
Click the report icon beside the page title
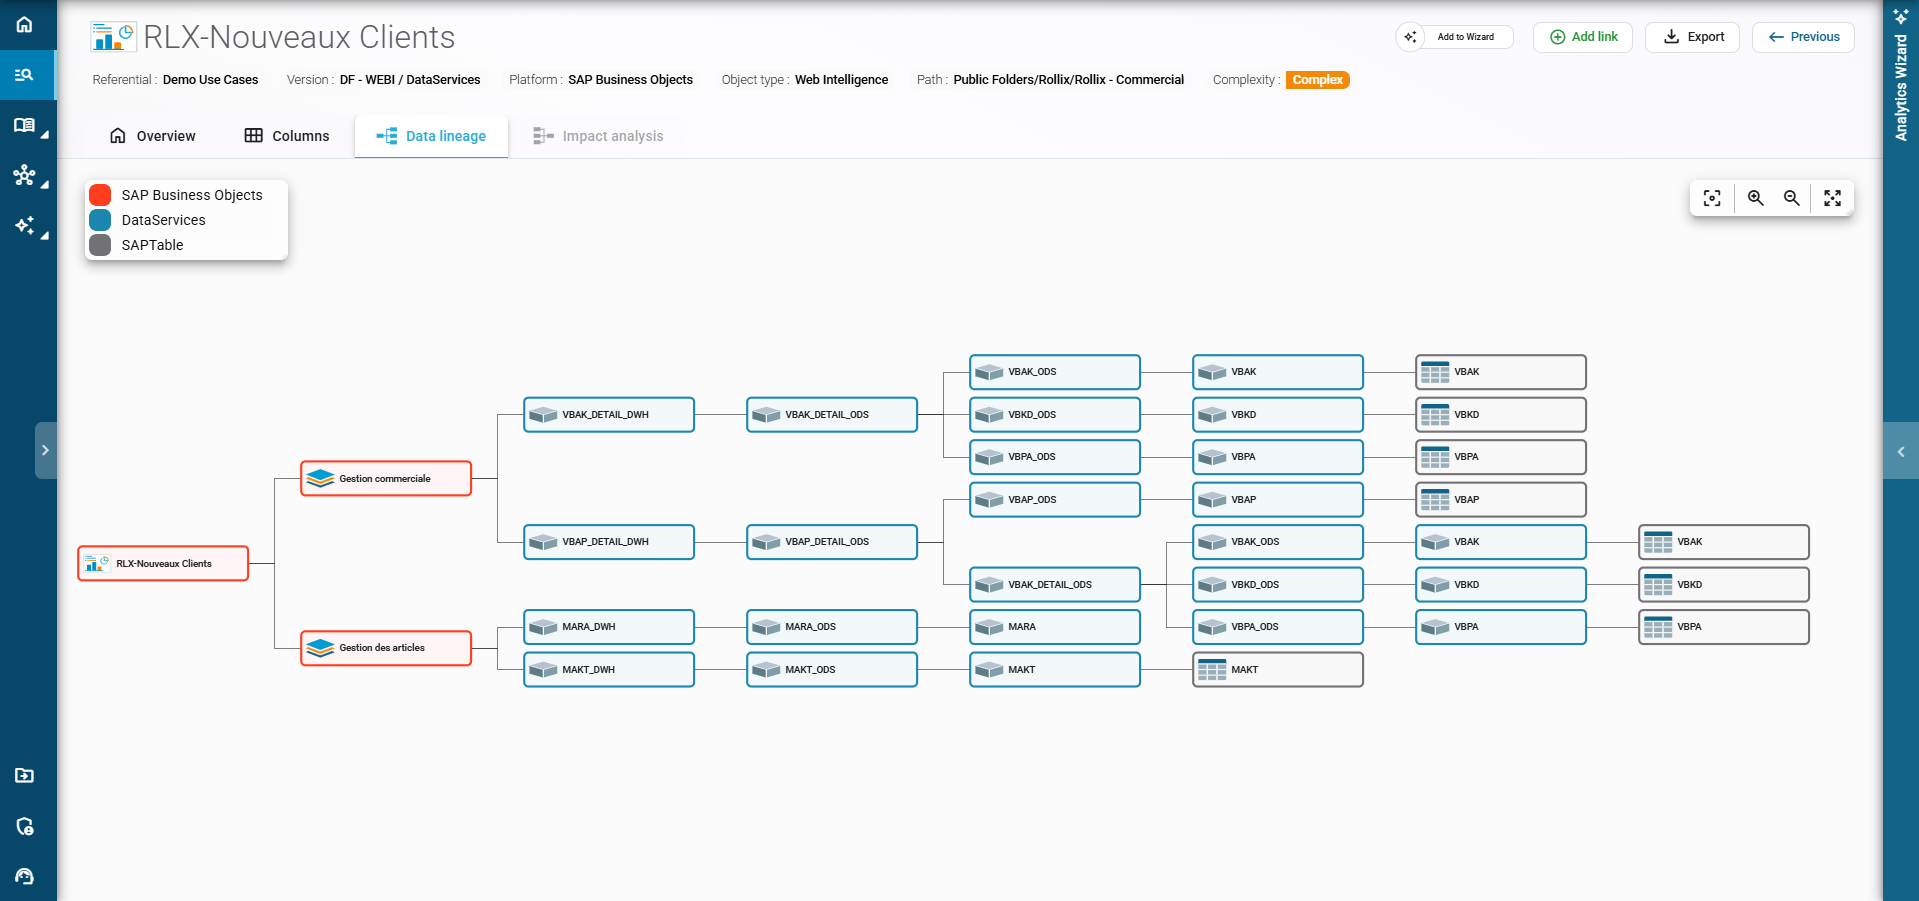click(x=113, y=37)
